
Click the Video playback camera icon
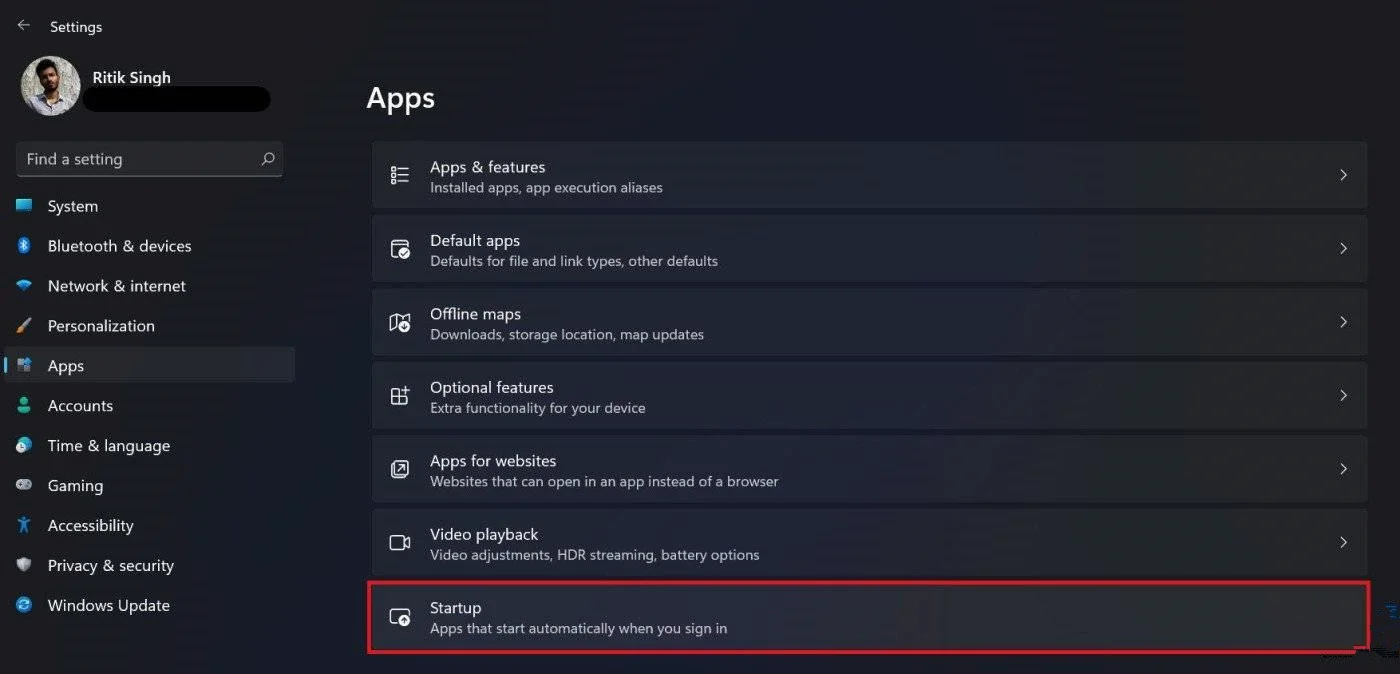click(400, 543)
